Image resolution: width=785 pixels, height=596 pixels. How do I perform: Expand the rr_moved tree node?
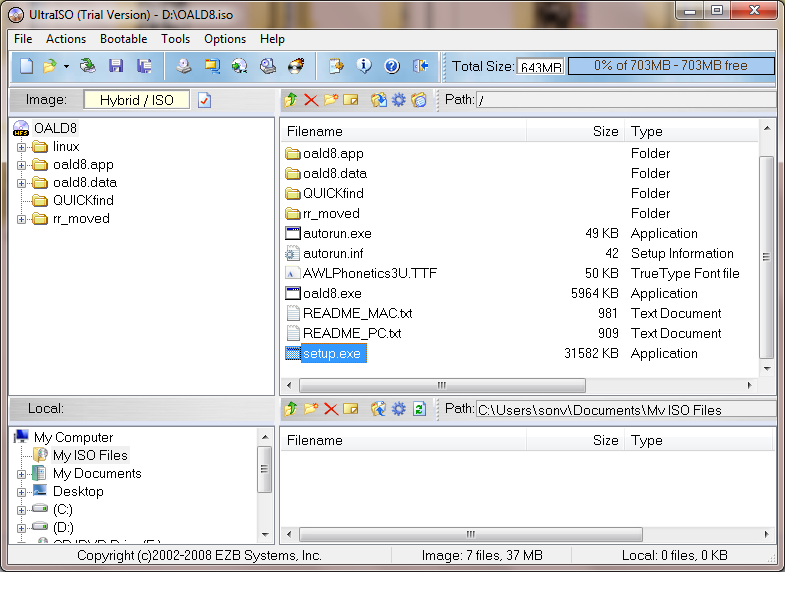point(21,219)
